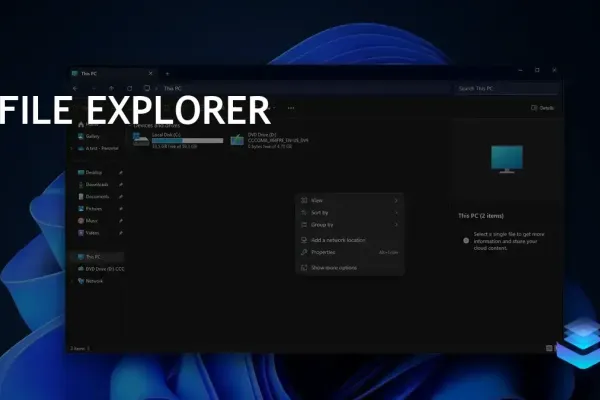Screen dimensions: 600x400
Task: Open DVD Drive (D:) in navigation pane
Action: [x=101, y=269]
